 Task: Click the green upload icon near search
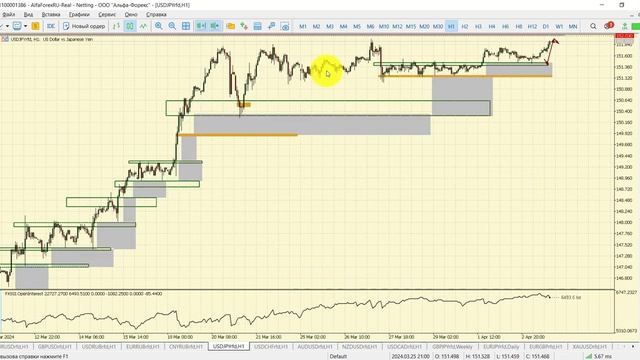[624, 26]
